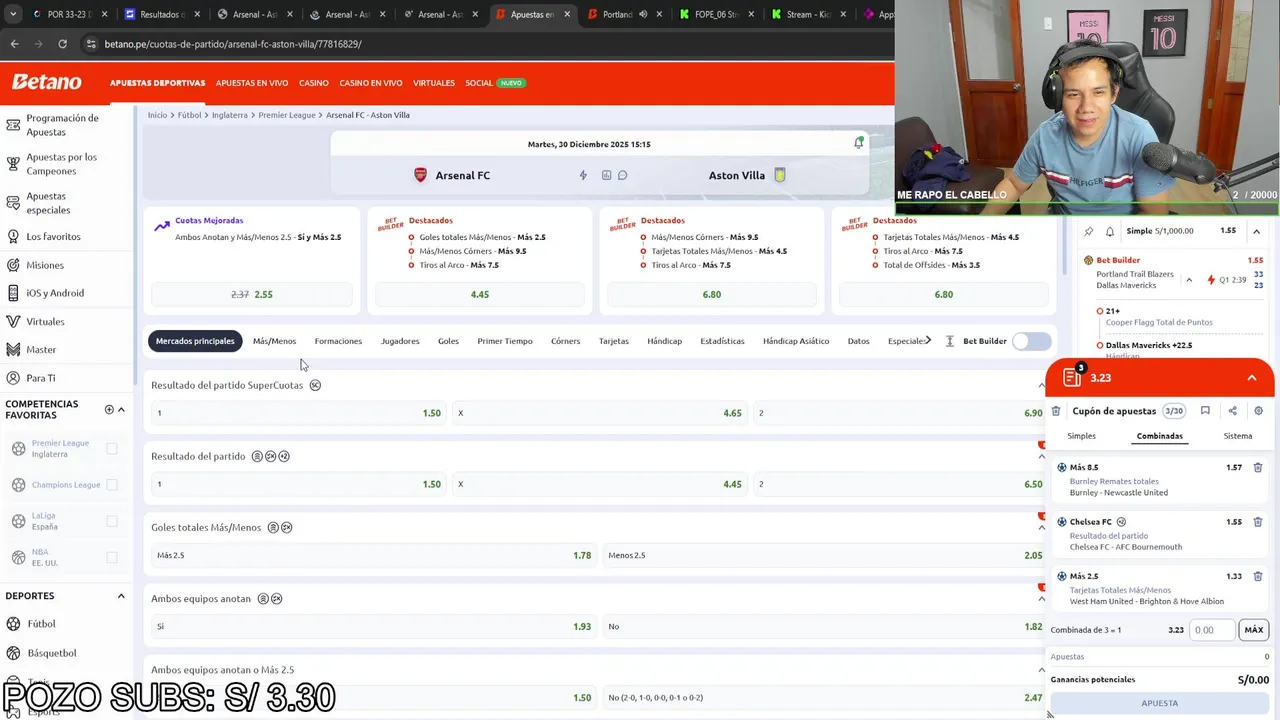Collapse the red 3.23 coupon header
The width and height of the screenshot is (1280, 720).
(x=1252, y=378)
